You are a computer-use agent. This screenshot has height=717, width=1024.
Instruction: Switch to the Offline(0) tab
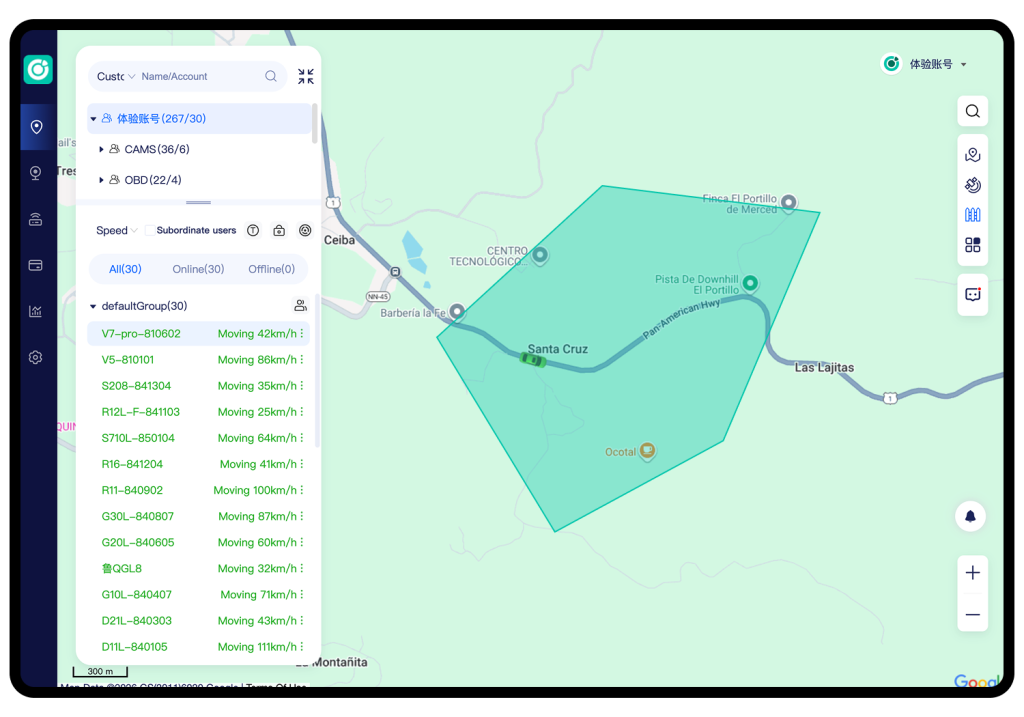tap(271, 269)
